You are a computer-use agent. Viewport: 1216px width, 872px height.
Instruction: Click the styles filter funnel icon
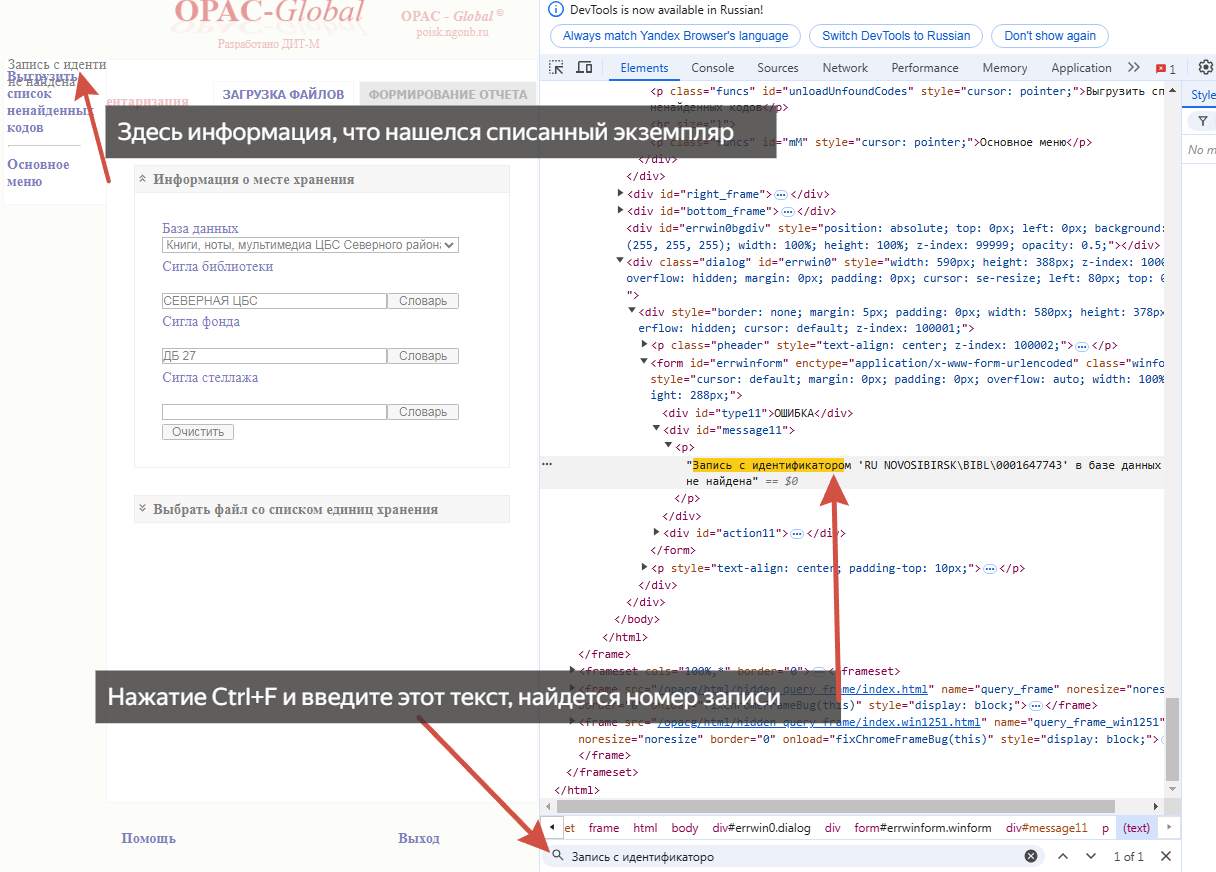(1202, 121)
